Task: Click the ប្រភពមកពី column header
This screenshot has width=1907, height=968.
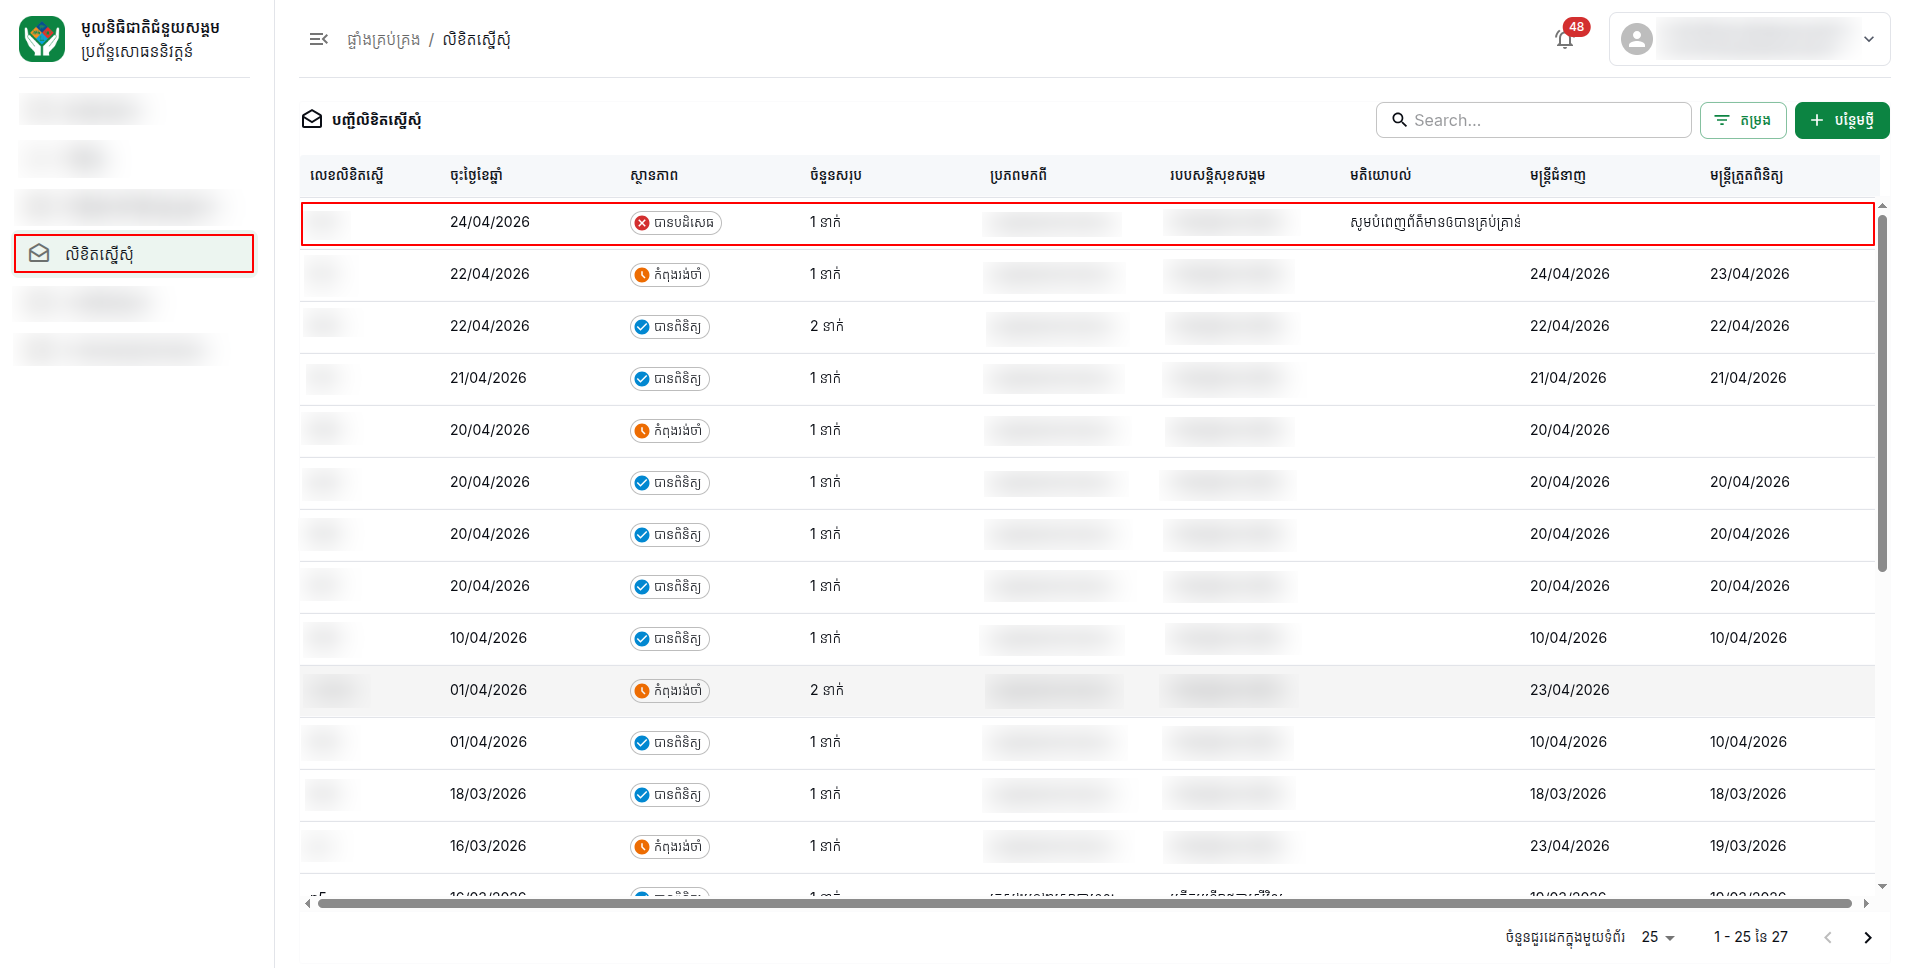Action: (x=1018, y=175)
